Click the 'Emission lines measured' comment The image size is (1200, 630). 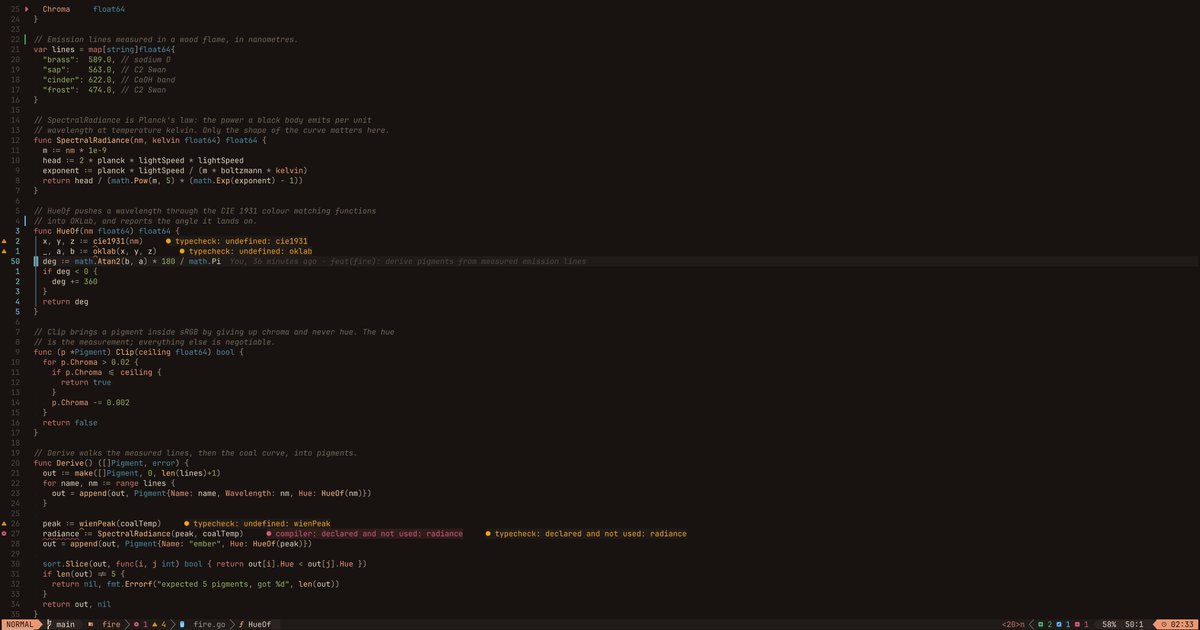point(166,39)
